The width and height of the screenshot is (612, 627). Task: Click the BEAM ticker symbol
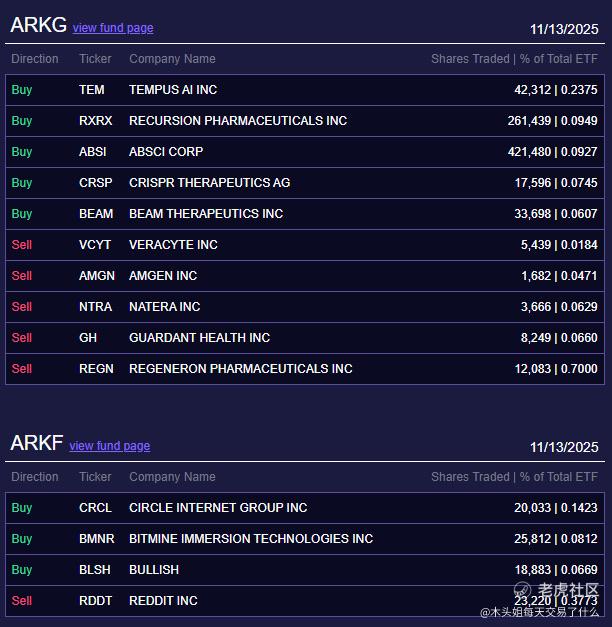point(96,214)
